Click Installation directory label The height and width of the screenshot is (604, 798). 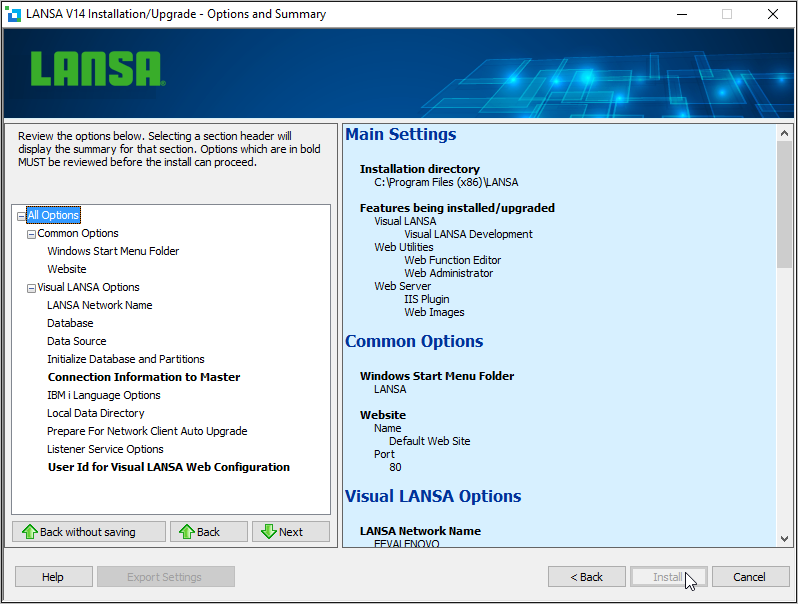[x=419, y=169]
